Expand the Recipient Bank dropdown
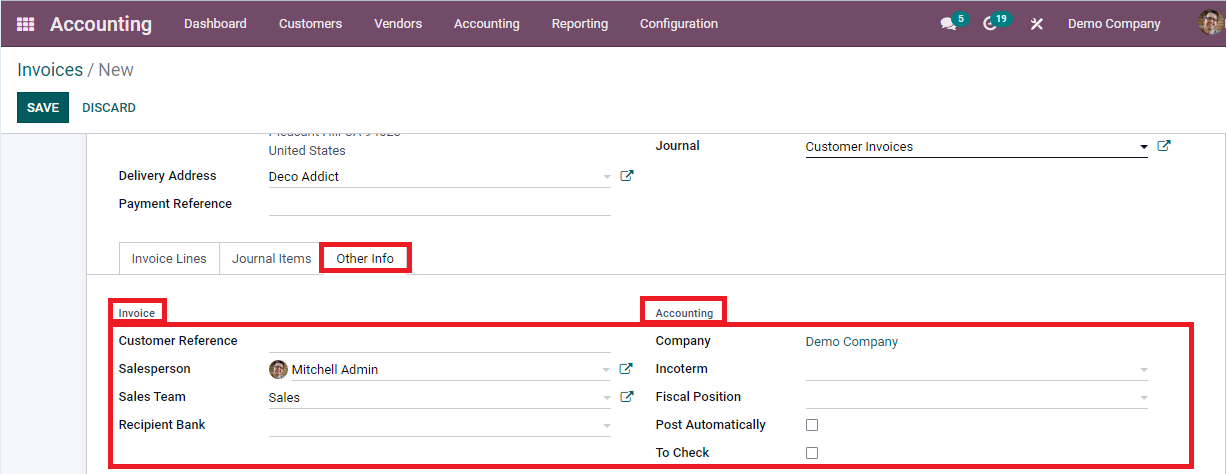The height and width of the screenshot is (474, 1227). tap(606, 426)
